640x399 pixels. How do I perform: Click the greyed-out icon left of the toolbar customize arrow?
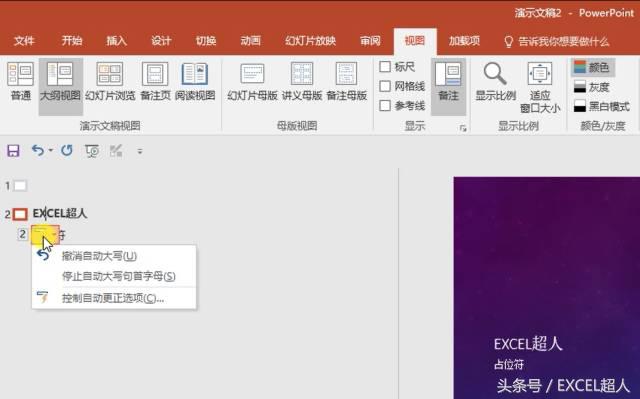click(116, 151)
